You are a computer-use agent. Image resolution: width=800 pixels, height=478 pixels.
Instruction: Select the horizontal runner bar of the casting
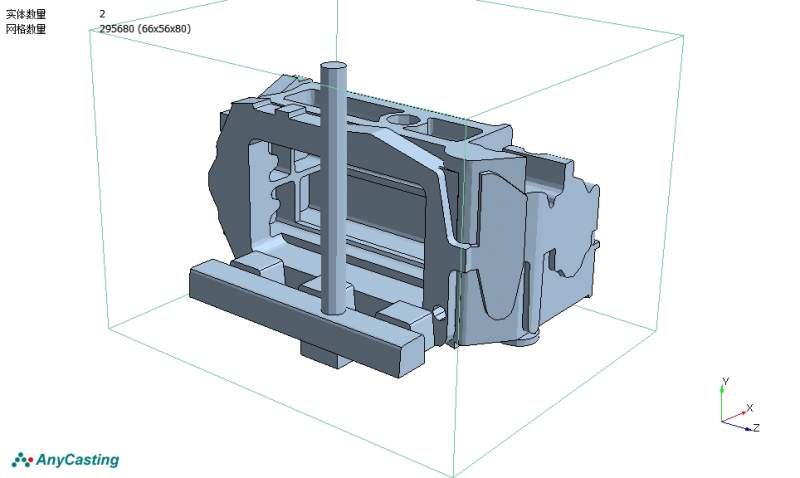(307, 318)
